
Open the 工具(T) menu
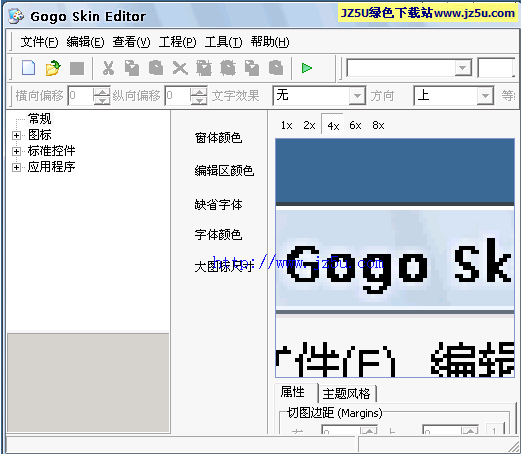coord(223,42)
